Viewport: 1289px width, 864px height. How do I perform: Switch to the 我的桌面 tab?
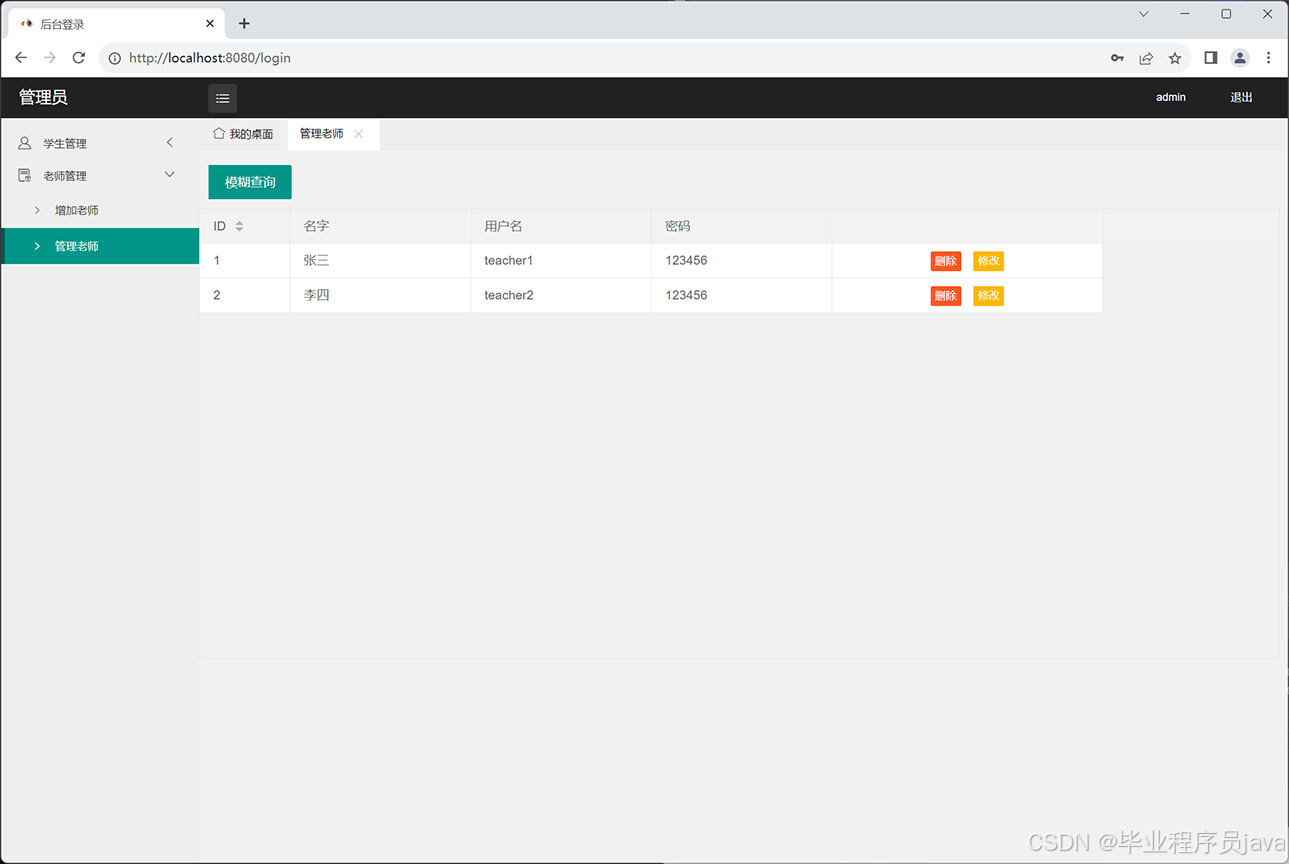coord(243,134)
